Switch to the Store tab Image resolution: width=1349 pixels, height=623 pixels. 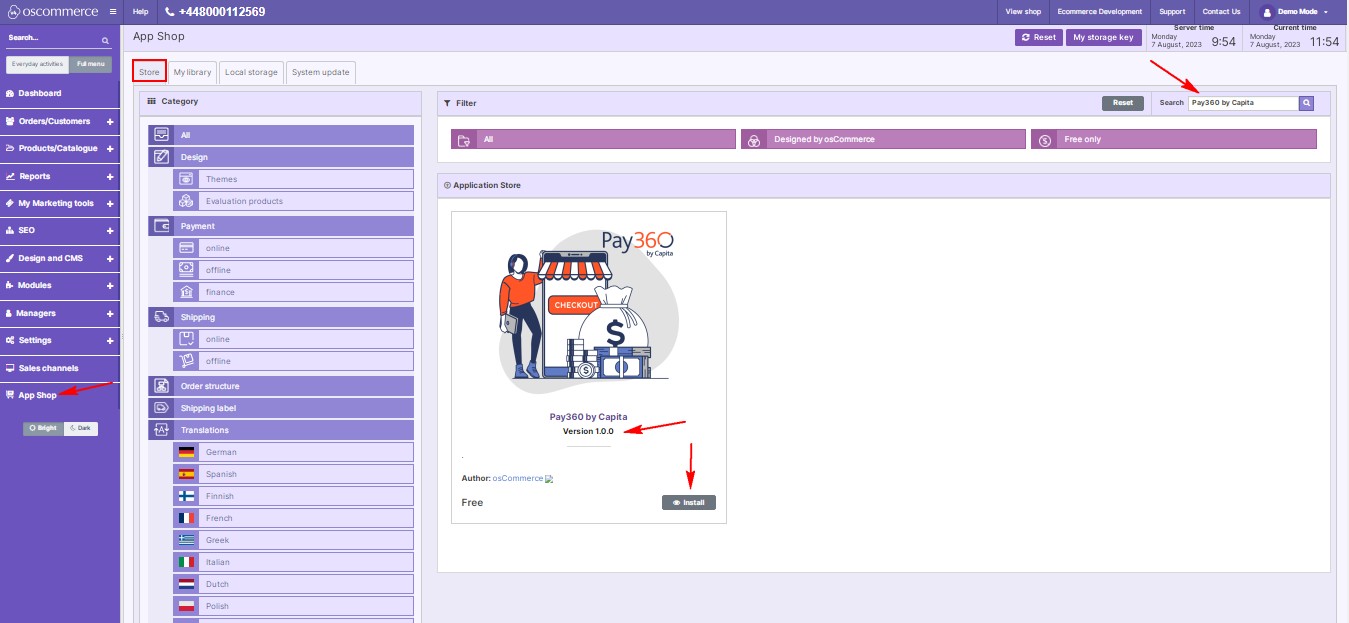tap(149, 72)
